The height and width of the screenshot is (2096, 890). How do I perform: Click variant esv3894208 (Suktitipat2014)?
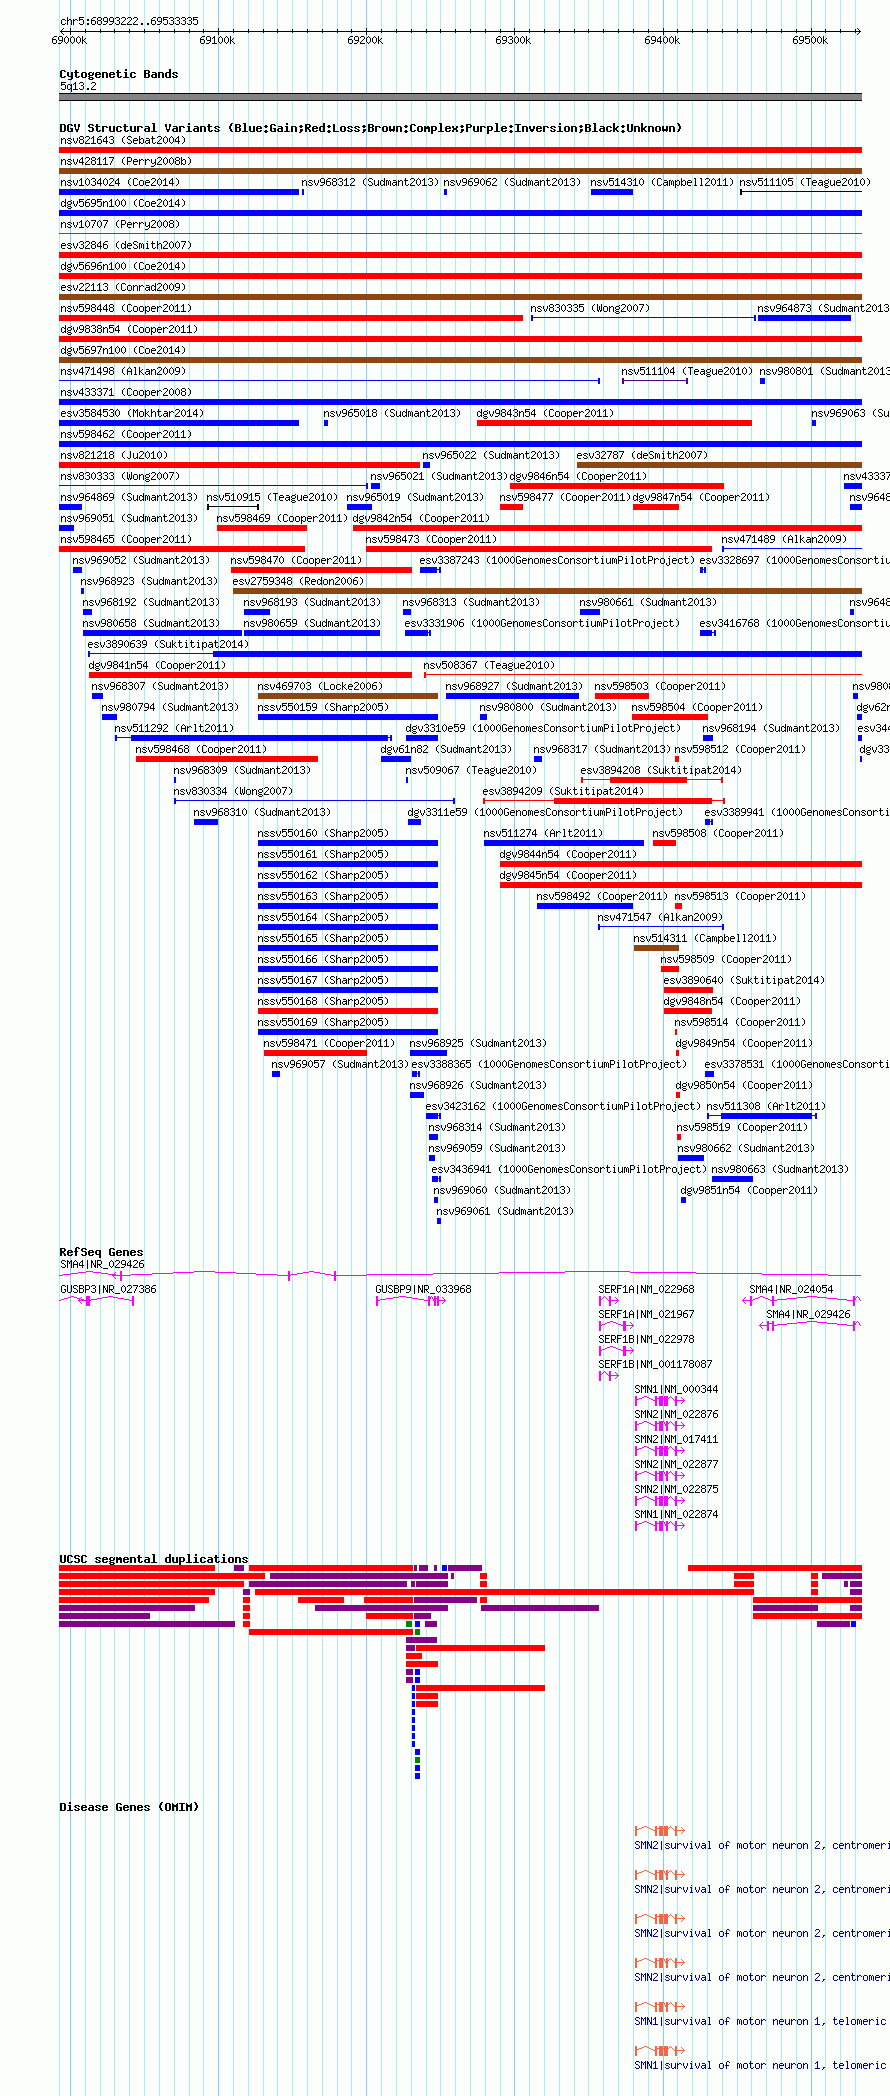(661, 770)
